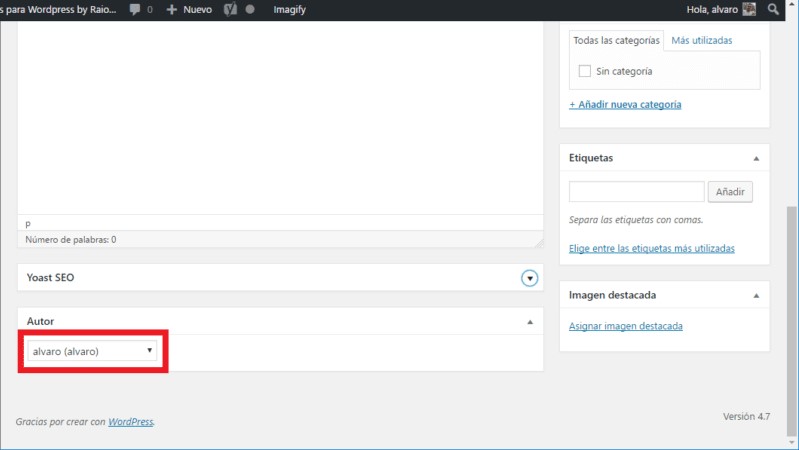The width and height of the screenshot is (799, 450).
Task: Check the Sin categoría checkbox
Action: click(x=585, y=72)
